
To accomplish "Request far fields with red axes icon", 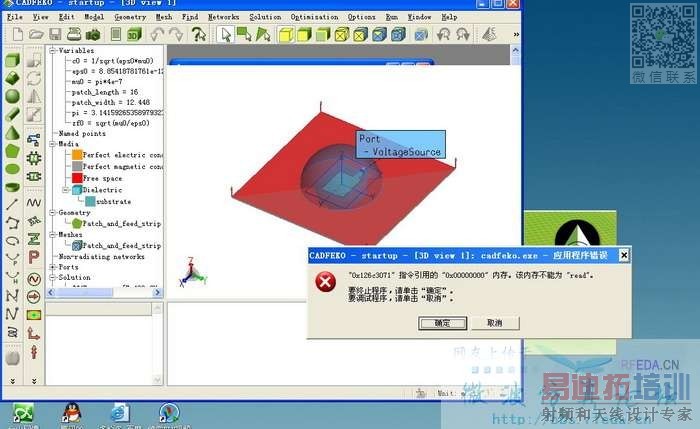I will (x=34, y=333).
